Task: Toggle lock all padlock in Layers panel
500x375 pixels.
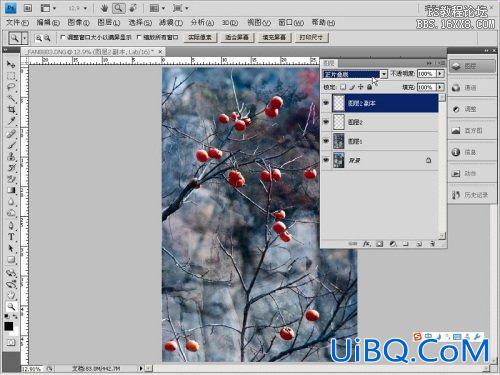Action: click(369, 87)
